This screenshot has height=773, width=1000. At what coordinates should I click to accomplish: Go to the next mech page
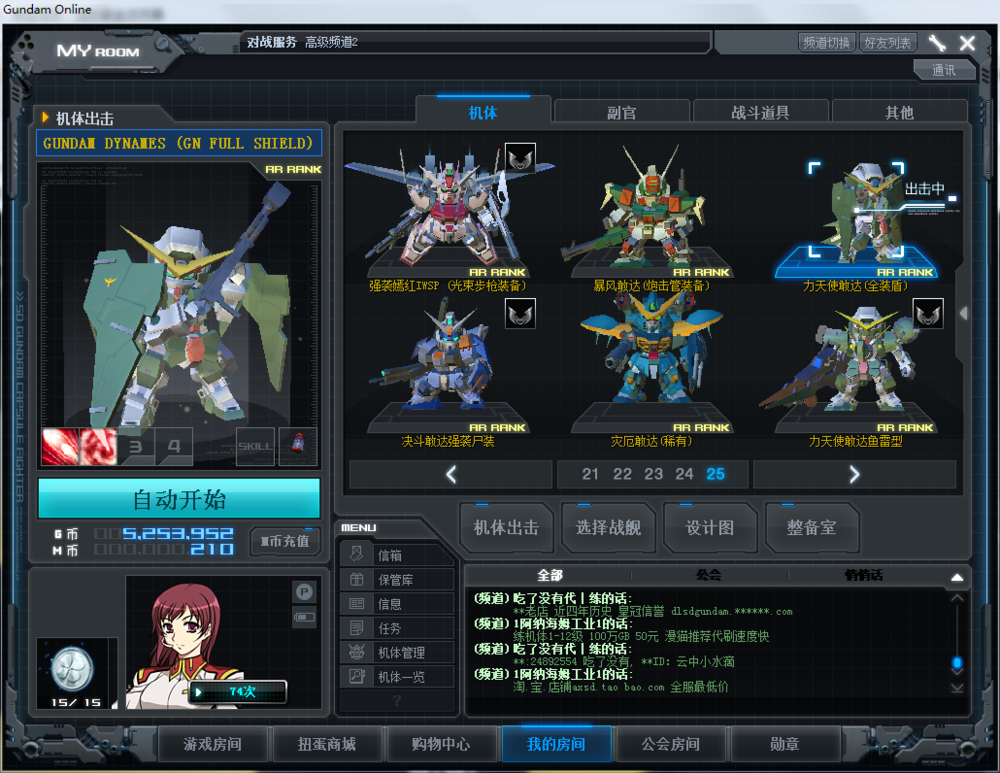point(854,474)
